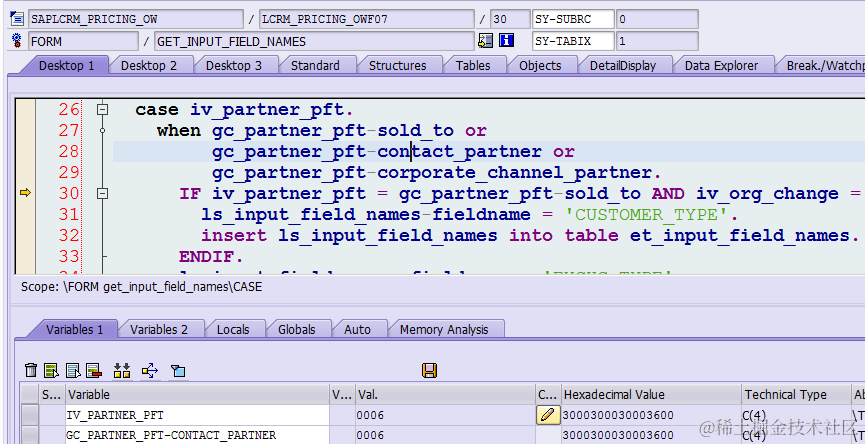This screenshot has height=444, width=865.
Task: Click the yellow execution arrow at line 30
Action: coord(25,192)
